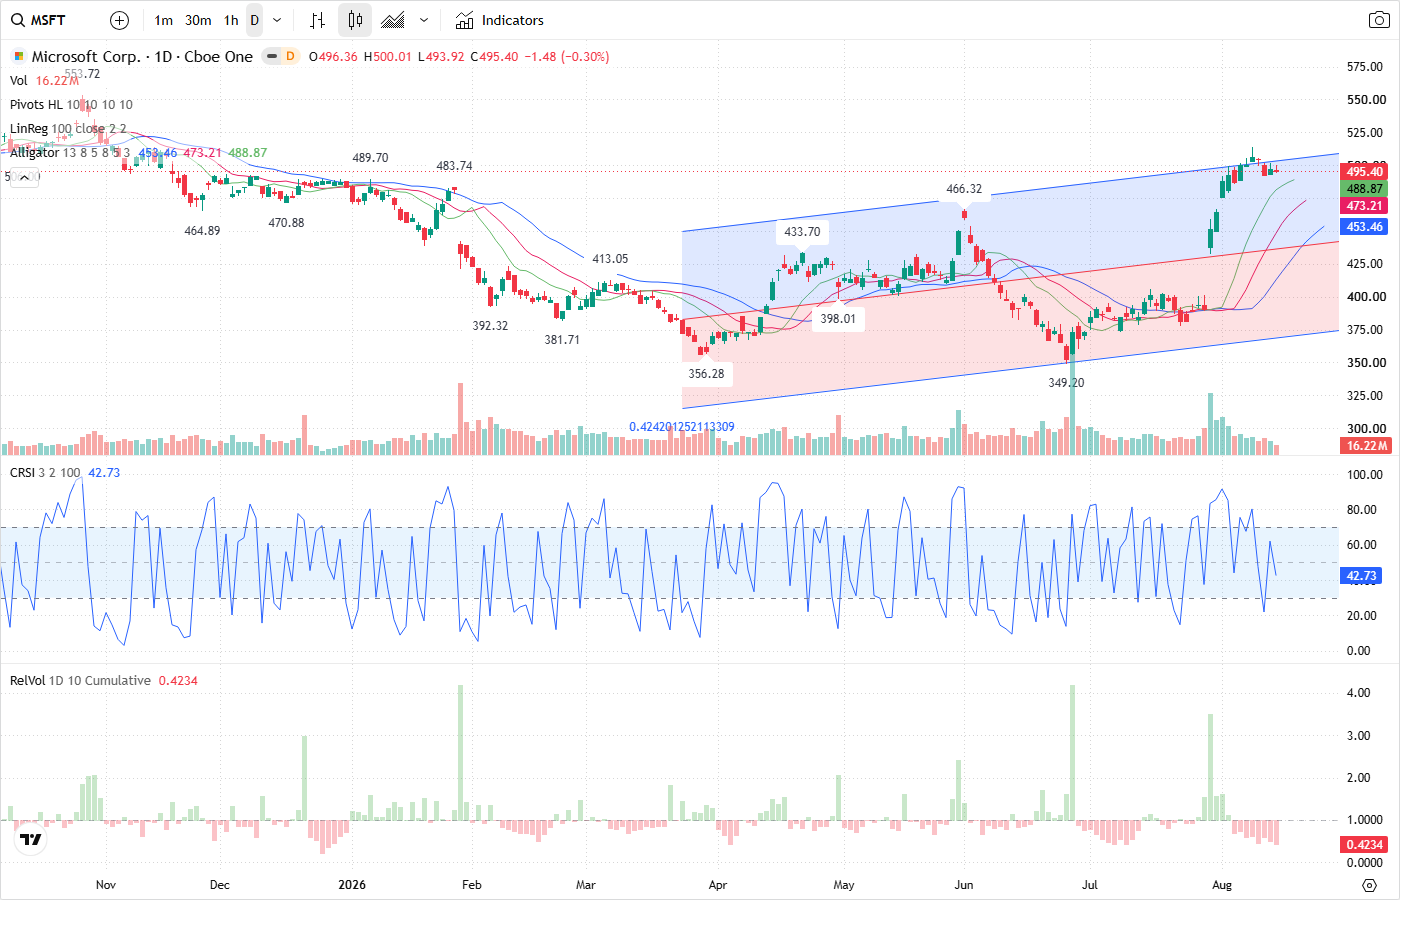Viewport: 1420px width, 950px height.
Task: Click the H500.01 high value in legend
Action: 387,57
